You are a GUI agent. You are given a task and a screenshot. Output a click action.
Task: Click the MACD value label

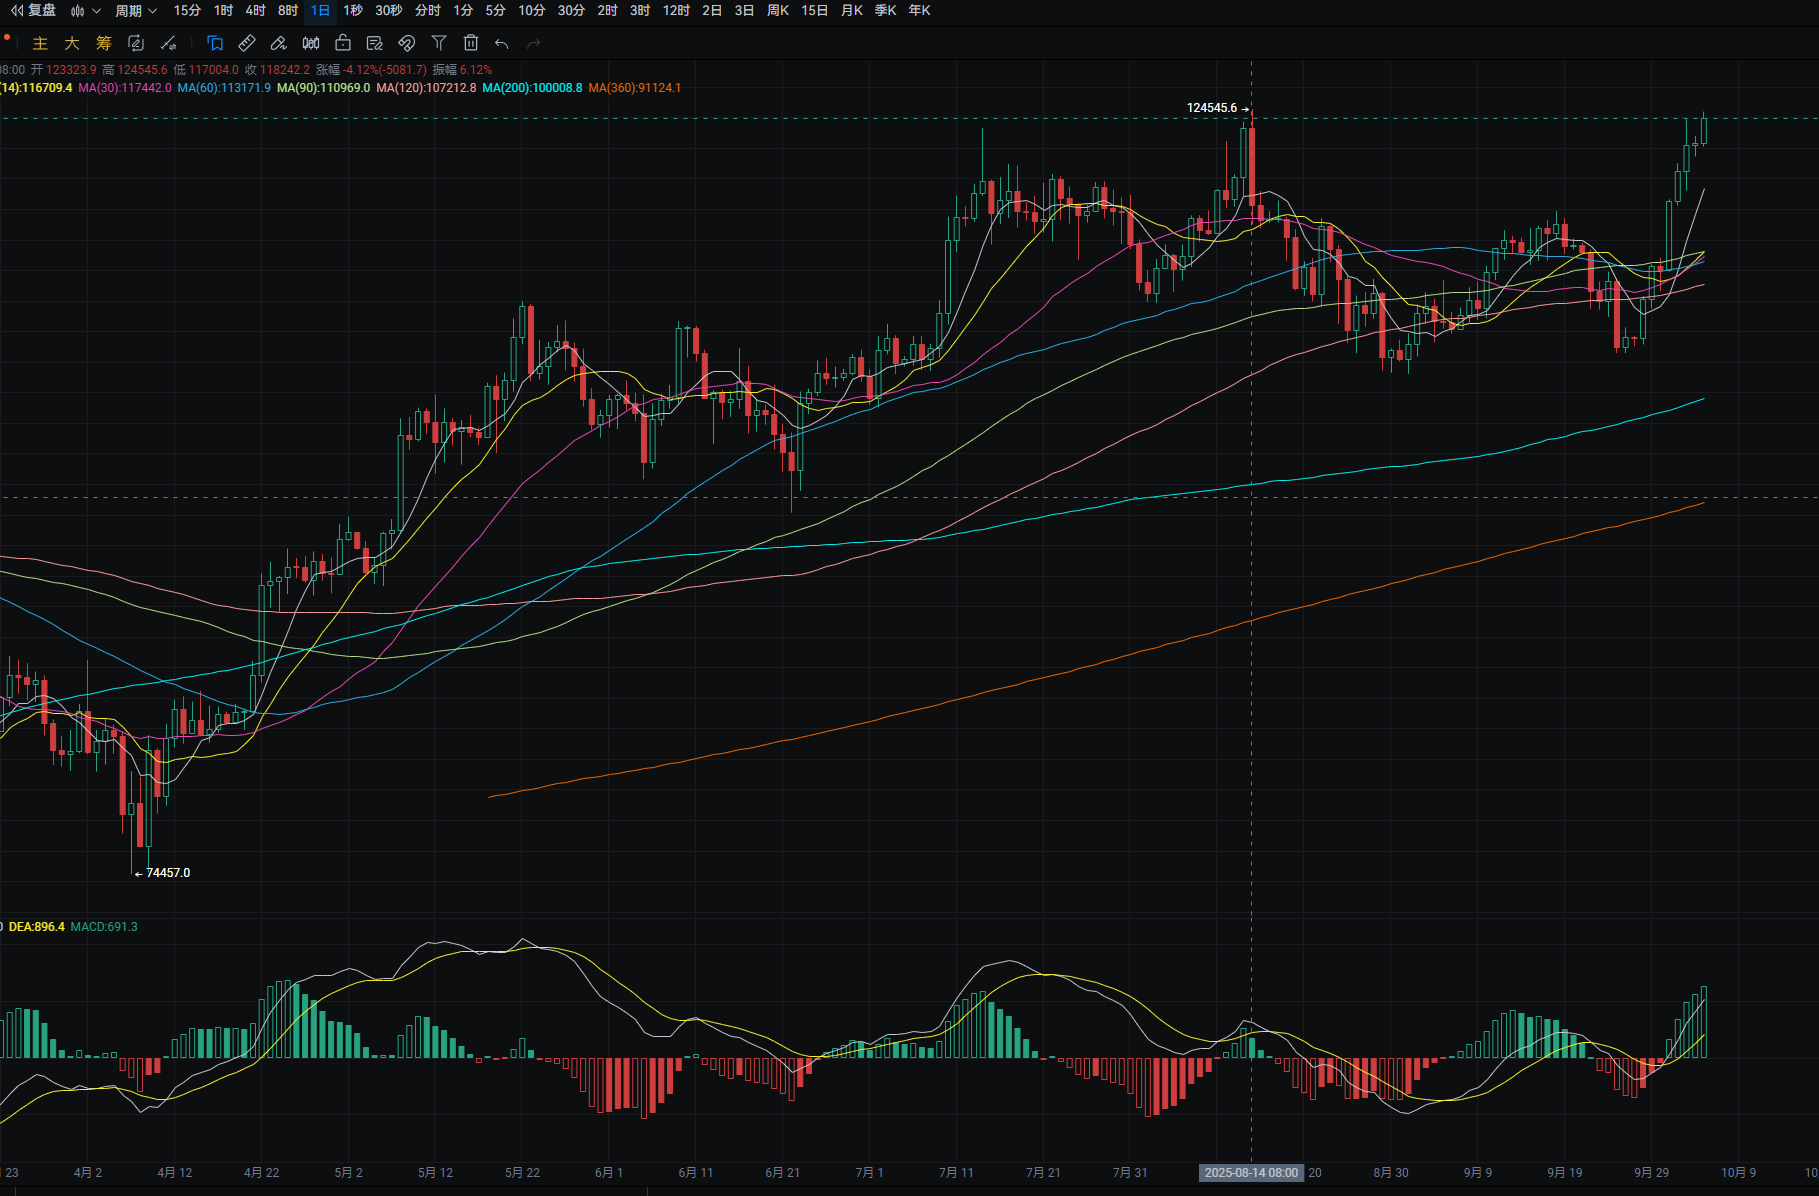[x=104, y=927]
